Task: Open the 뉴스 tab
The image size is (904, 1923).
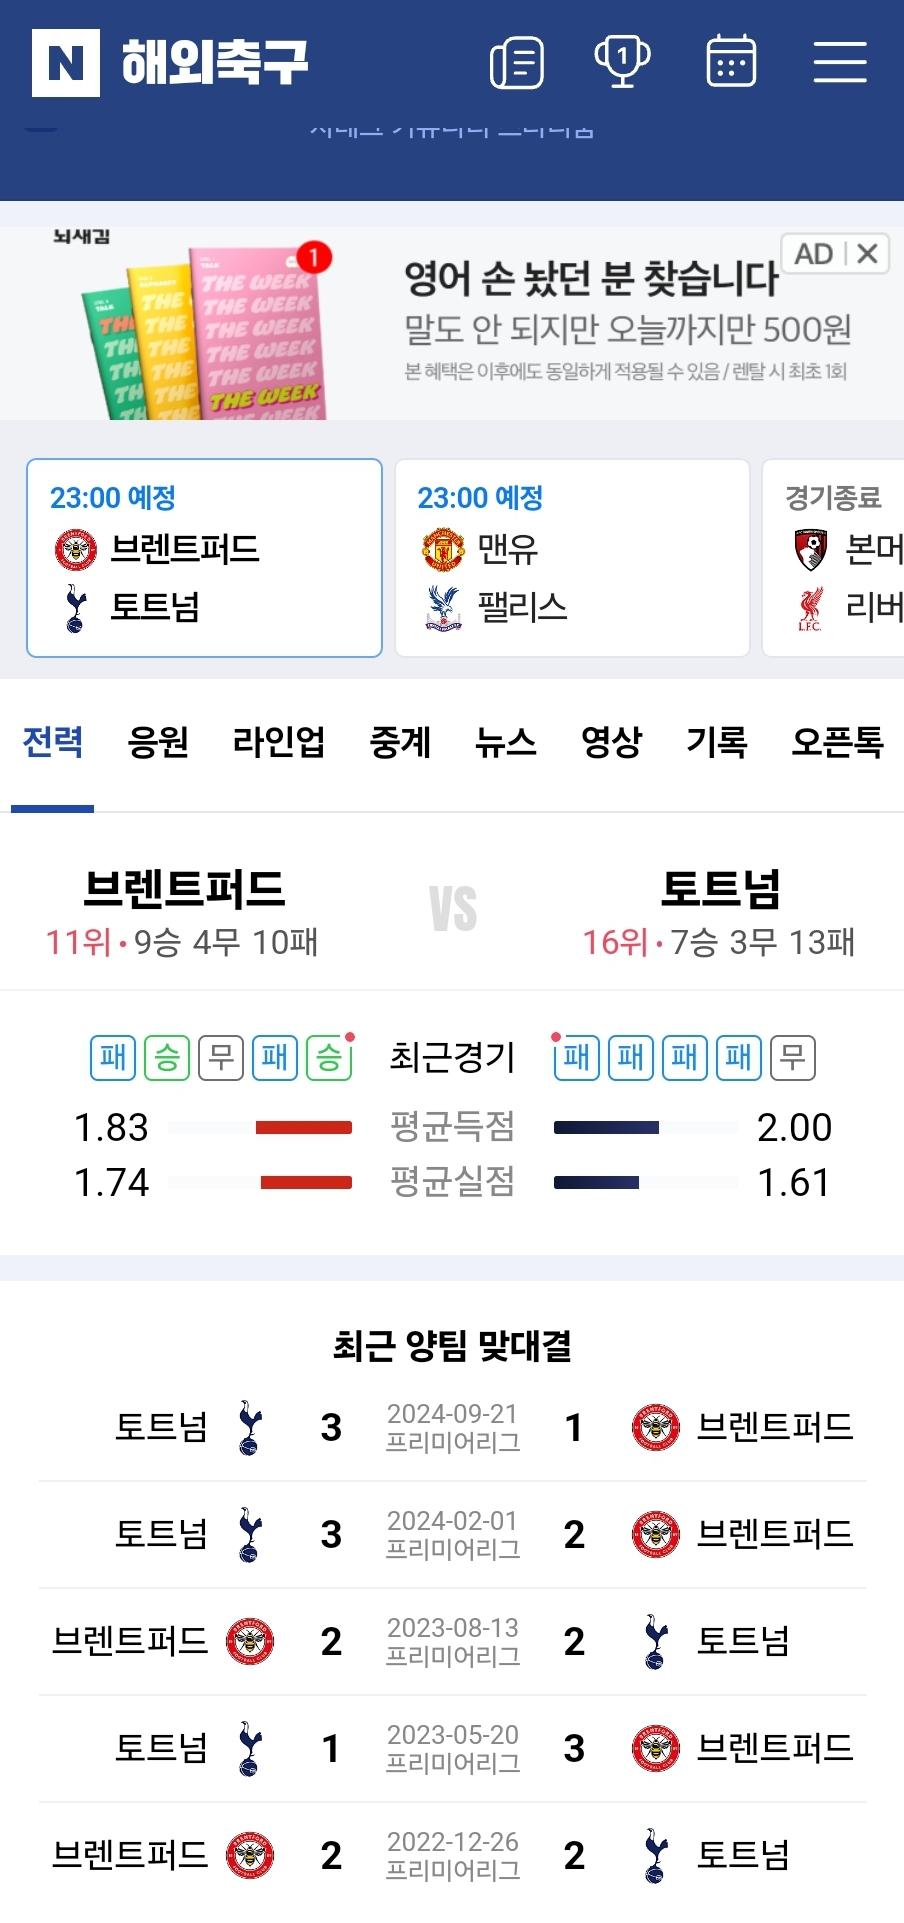Action: 506,742
